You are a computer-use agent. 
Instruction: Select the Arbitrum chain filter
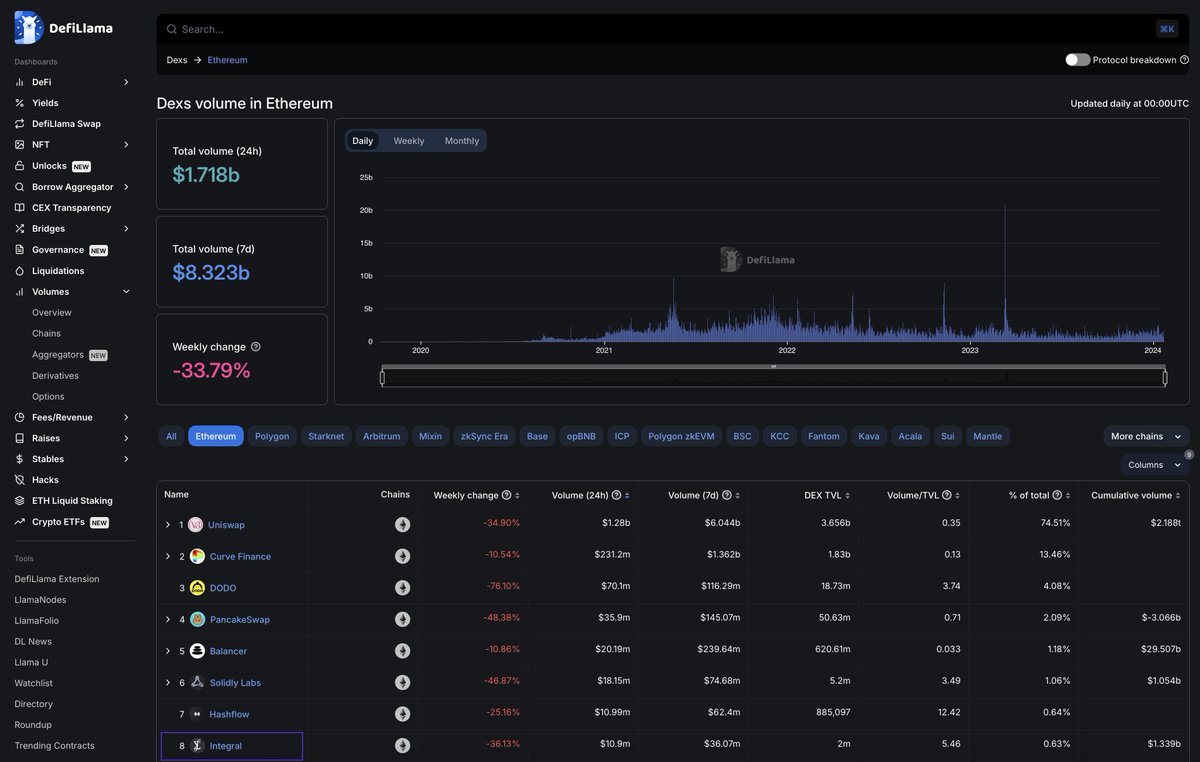pyautogui.click(x=381, y=436)
